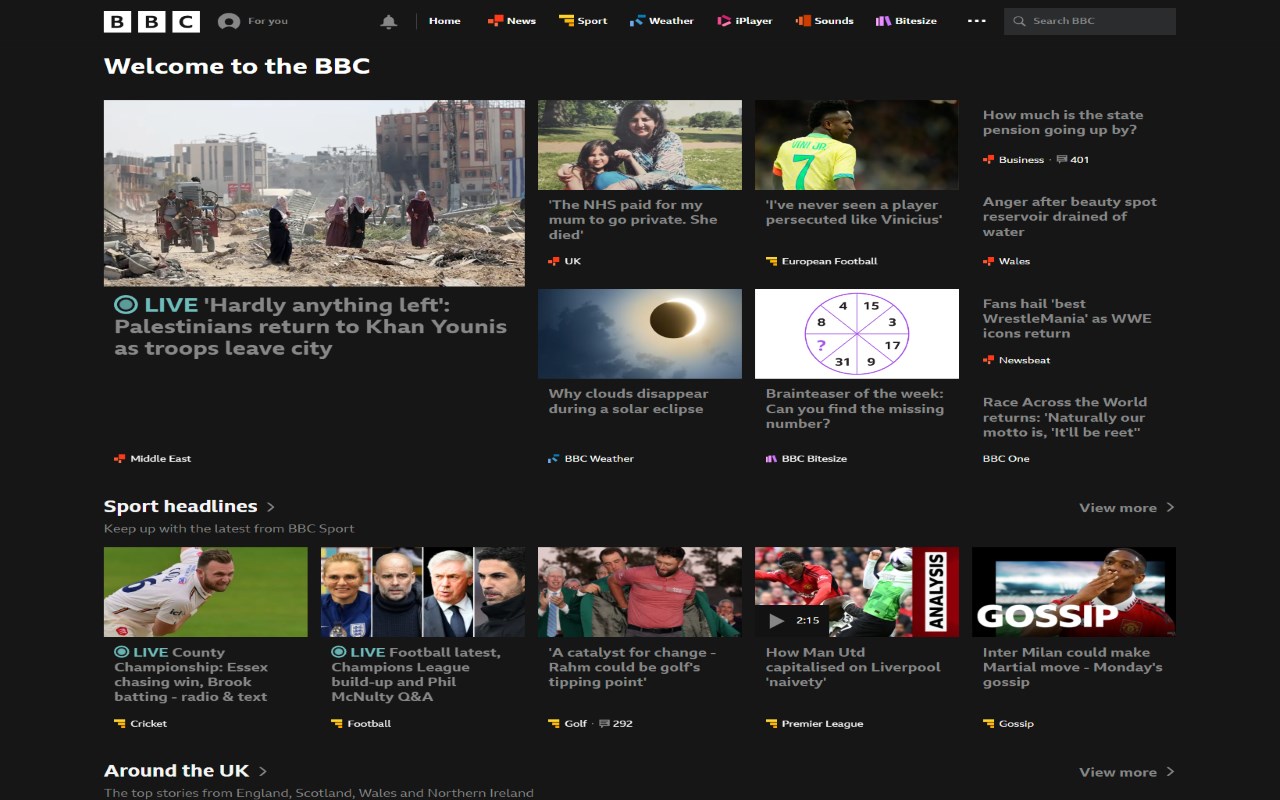This screenshot has width=1280, height=800.
Task: Open the For you account icon
Action: click(229, 21)
